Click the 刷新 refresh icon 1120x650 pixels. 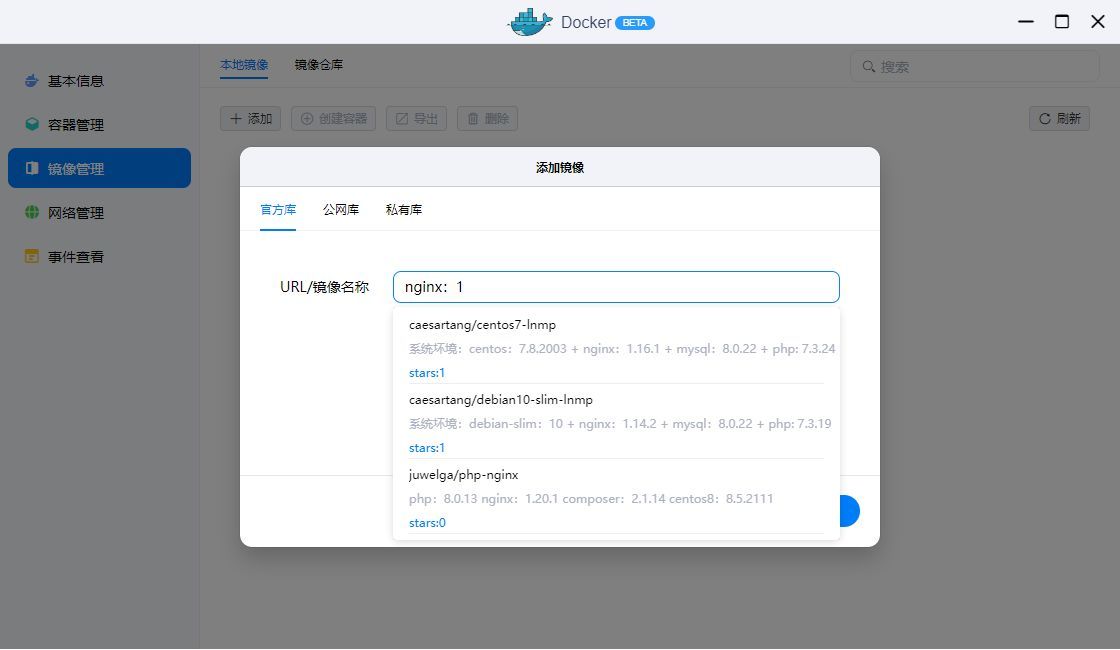pyautogui.click(x=1043, y=117)
